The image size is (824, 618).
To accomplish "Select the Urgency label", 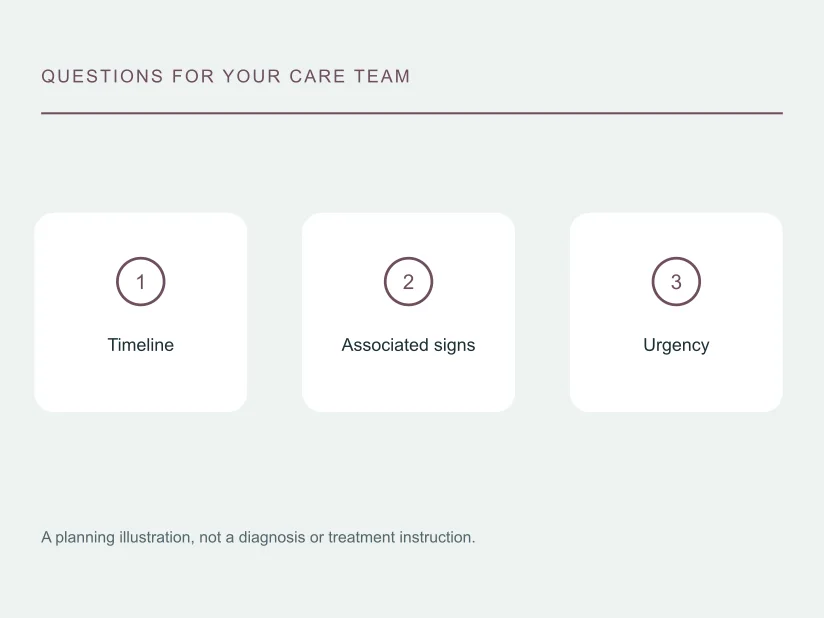I will pyautogui.click(x=676, y=346).
